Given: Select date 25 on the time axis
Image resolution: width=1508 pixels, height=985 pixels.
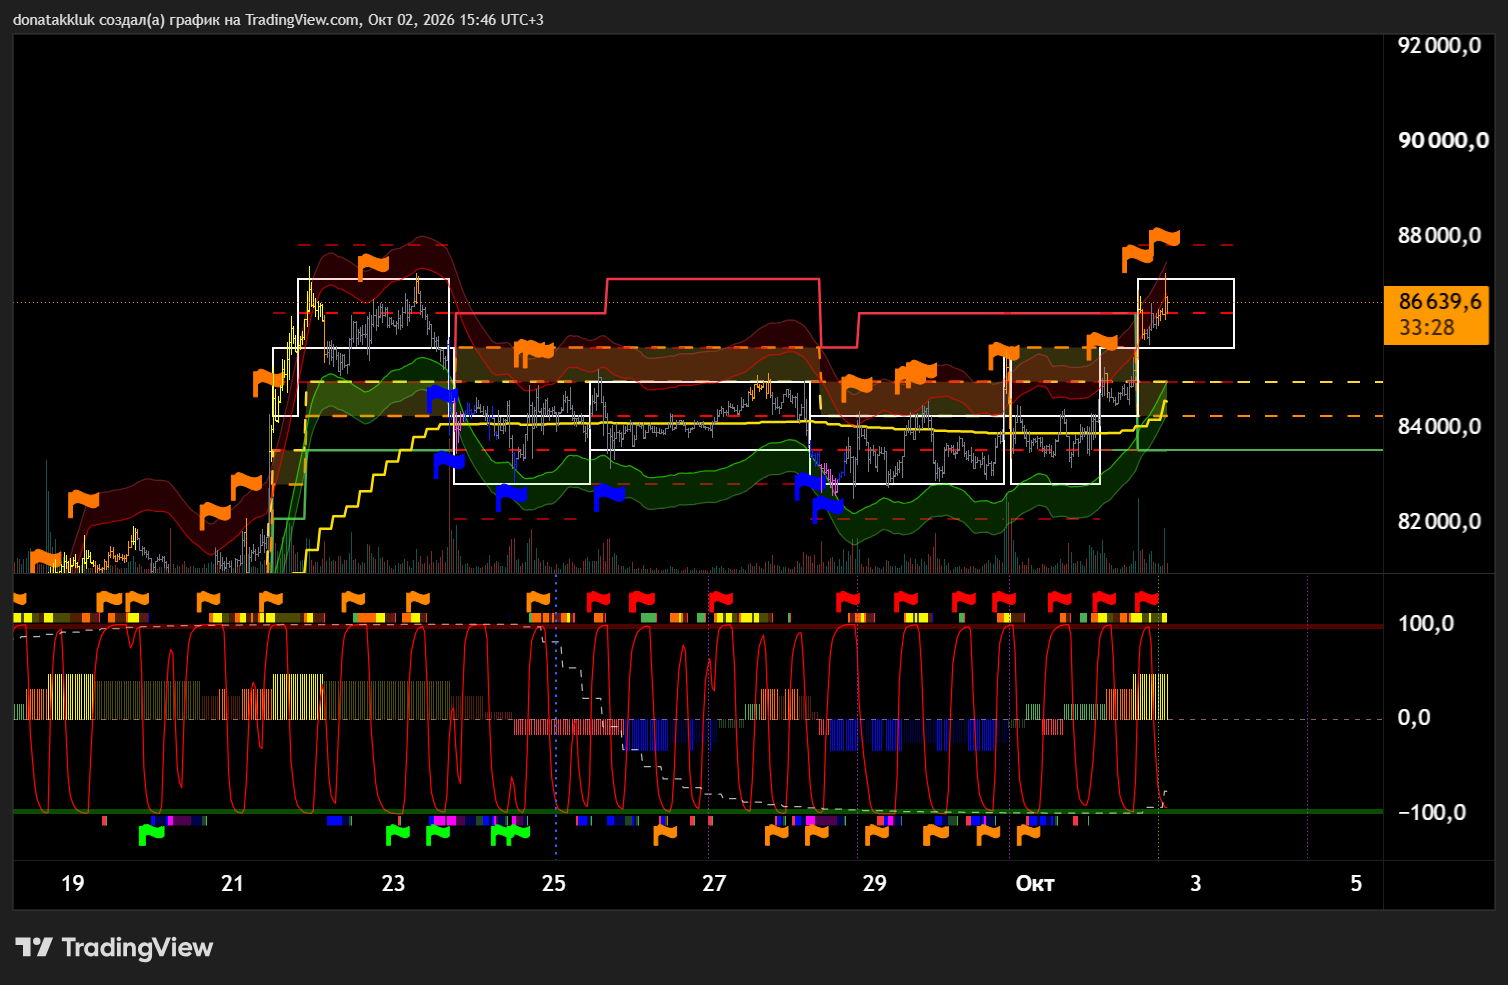Looking at the screenshot, I should coord(553,883).
